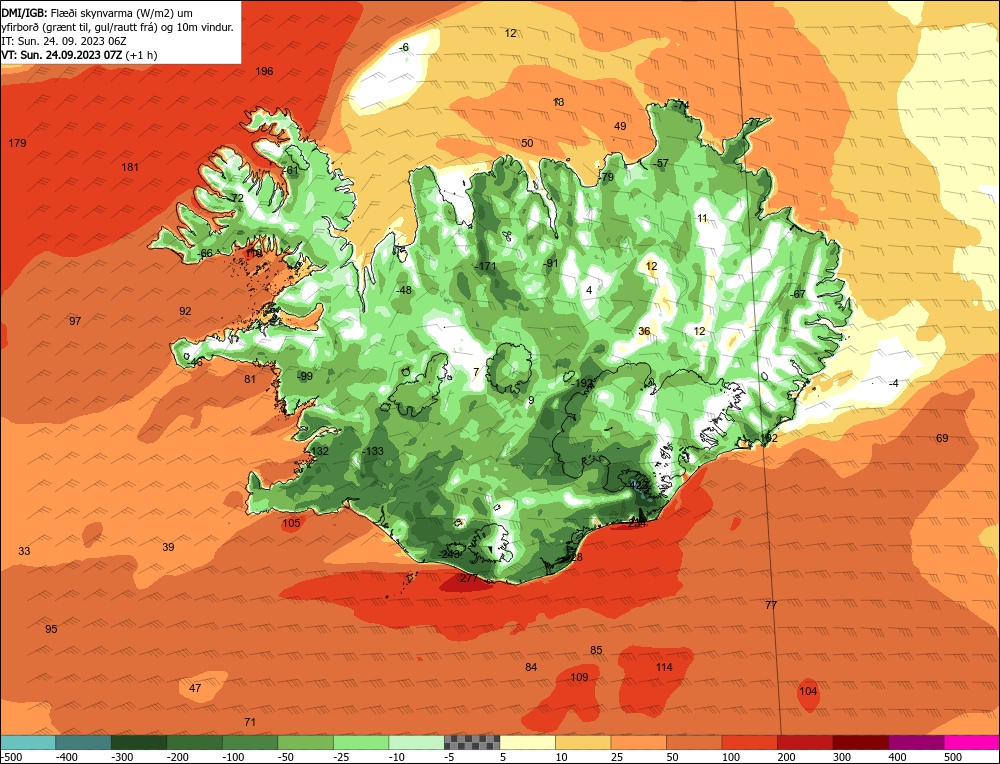Click the flux value 104 in the small red spot
The image size is (1000, 764).
pos(808,691)
